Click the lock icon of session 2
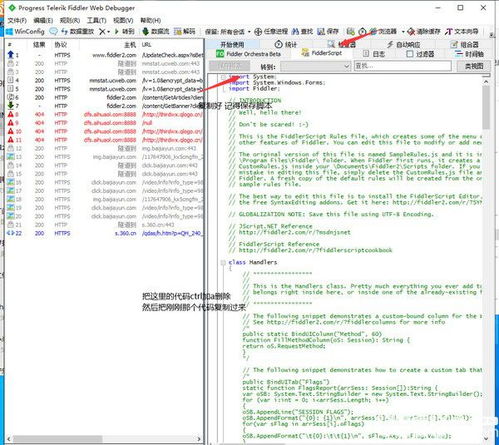Screen dimensions: 499x445 10,63
